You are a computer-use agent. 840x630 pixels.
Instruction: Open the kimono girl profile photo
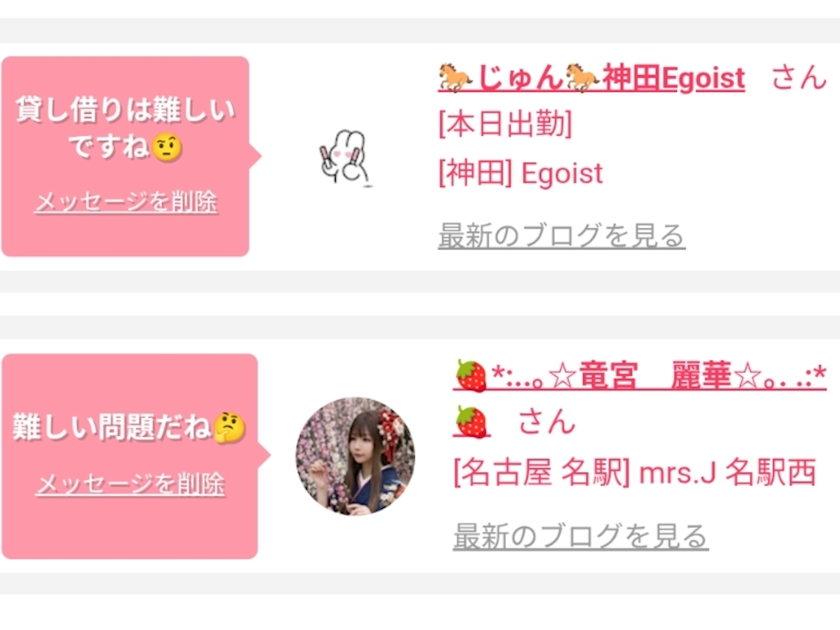coord(355,456)
